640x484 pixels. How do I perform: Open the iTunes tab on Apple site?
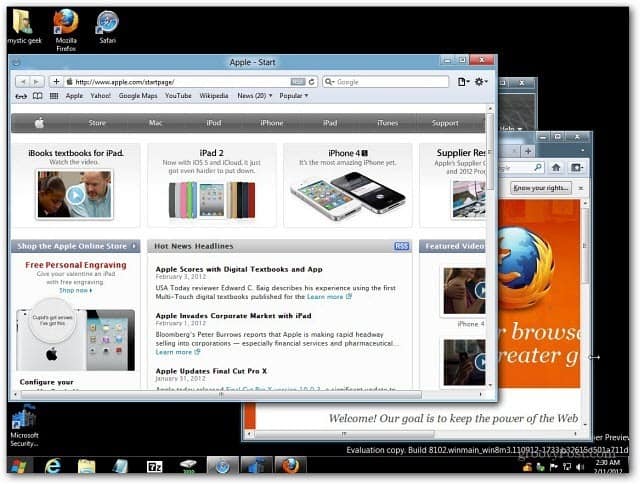click(387, 123)
